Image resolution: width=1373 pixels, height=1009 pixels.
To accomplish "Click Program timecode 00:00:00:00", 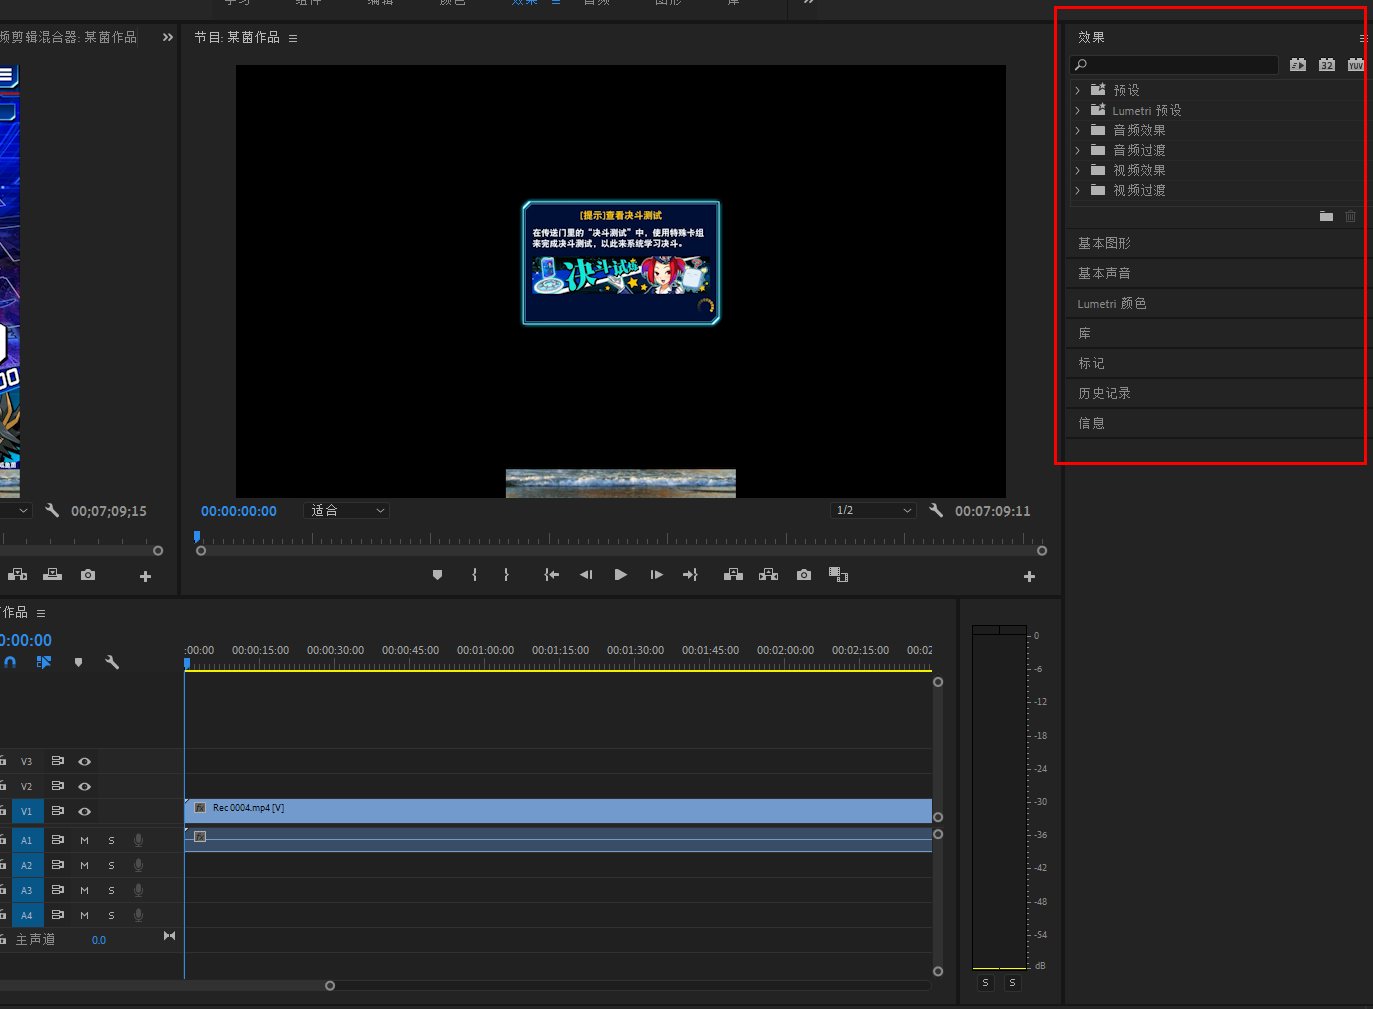I will click(239, 511).
